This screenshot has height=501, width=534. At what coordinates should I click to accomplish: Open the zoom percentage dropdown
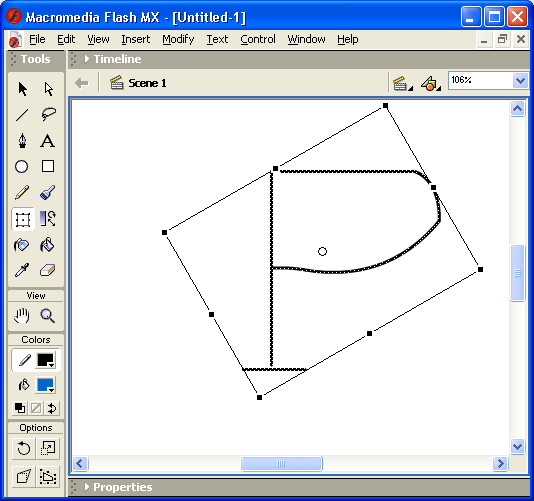click(520, 81)
